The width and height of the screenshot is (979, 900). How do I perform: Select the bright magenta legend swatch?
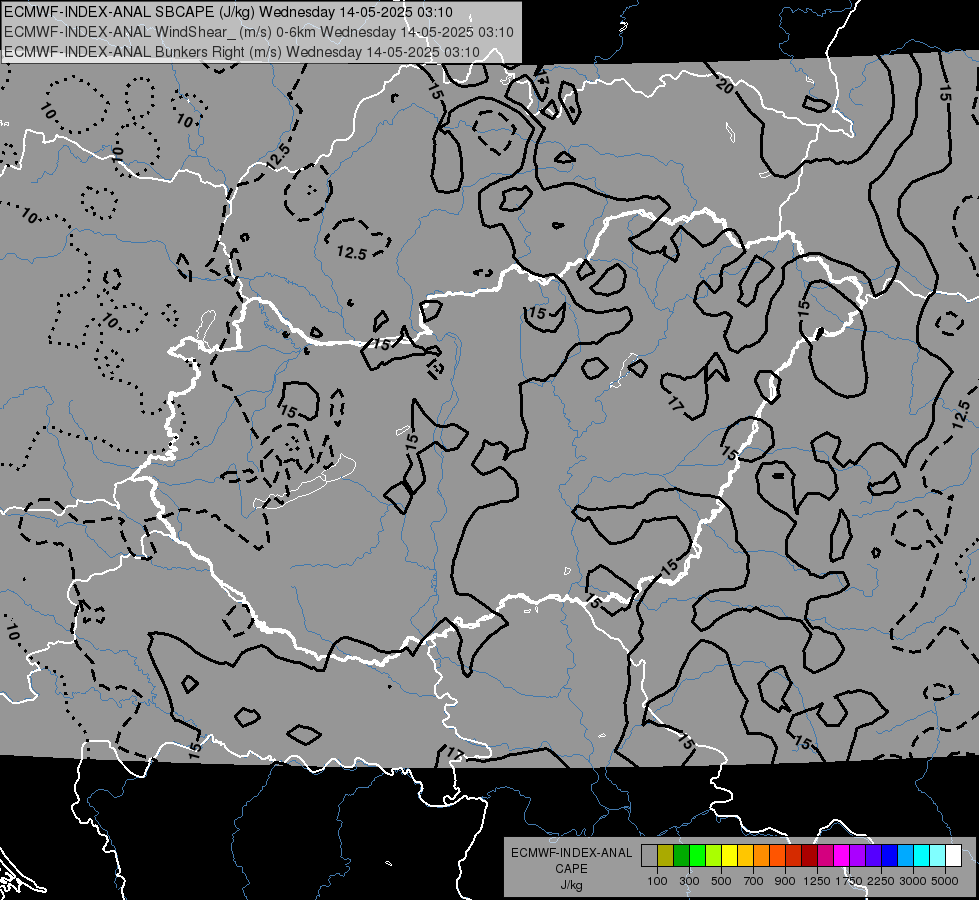(842, 856)
